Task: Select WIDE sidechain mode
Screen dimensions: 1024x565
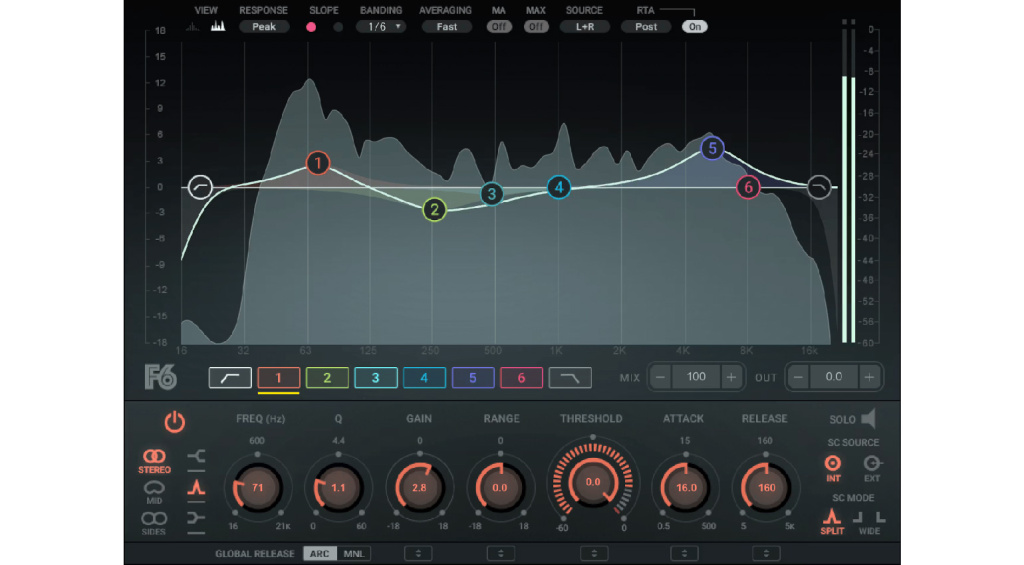Action: pos(869,523)
